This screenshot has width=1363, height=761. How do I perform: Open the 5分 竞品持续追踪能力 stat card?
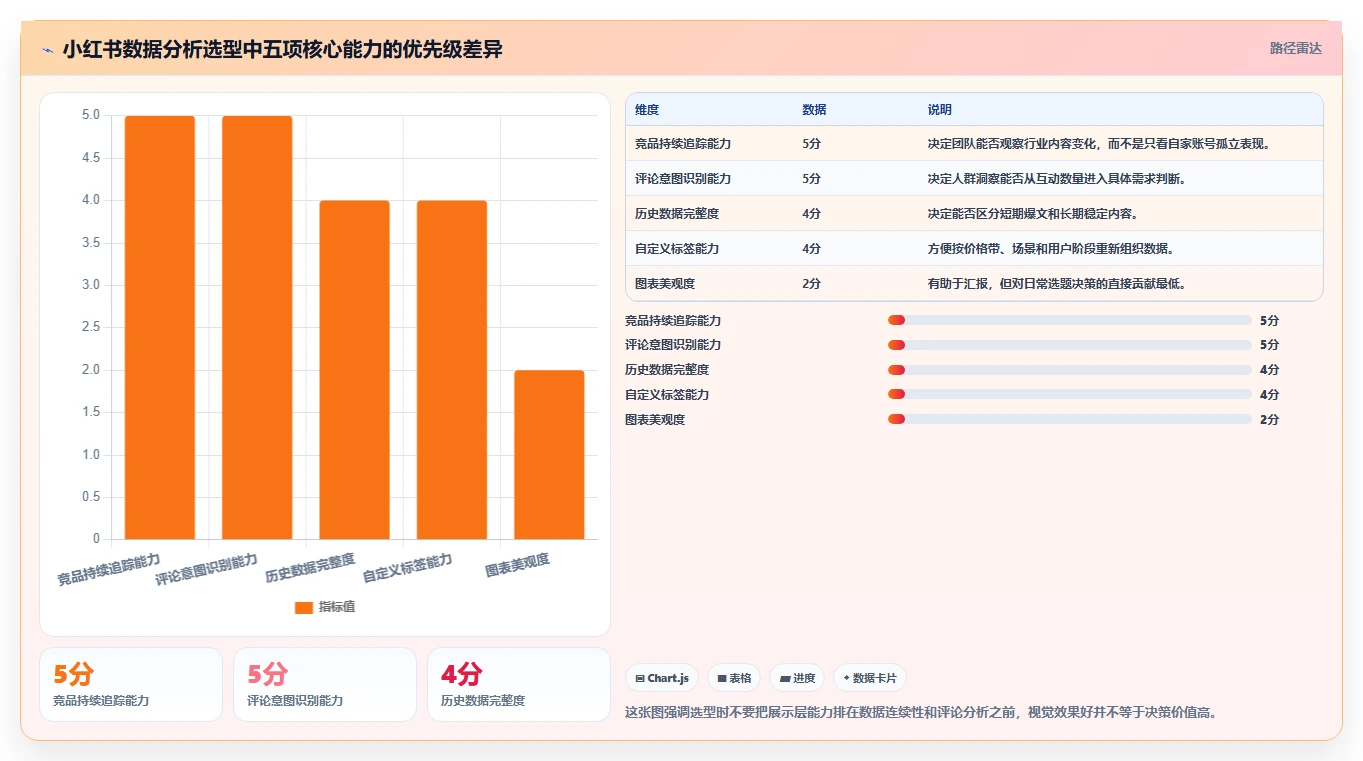coord(131,684)
